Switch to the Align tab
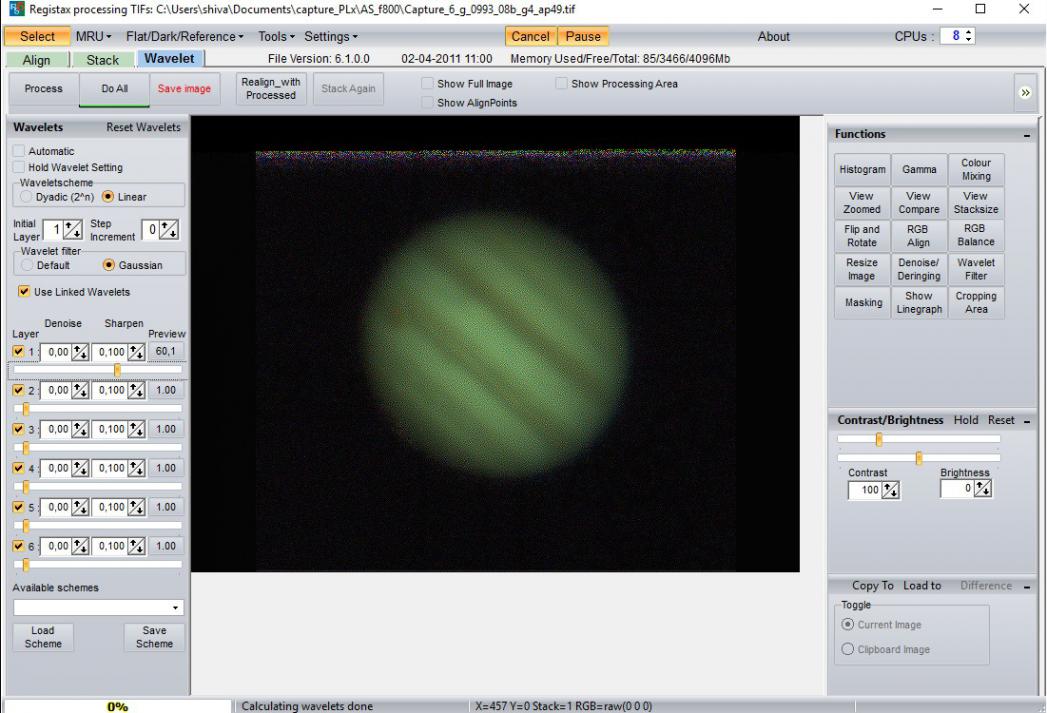Screen dimensions: 1047x713 (x=37, y=60)
